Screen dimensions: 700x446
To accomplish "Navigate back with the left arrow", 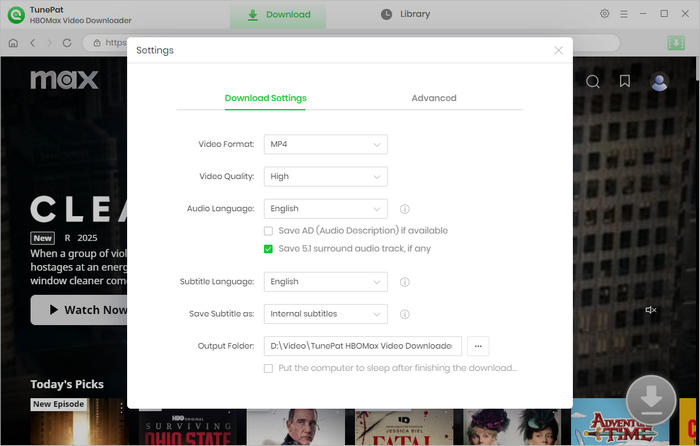I will [x=33, y=43].
